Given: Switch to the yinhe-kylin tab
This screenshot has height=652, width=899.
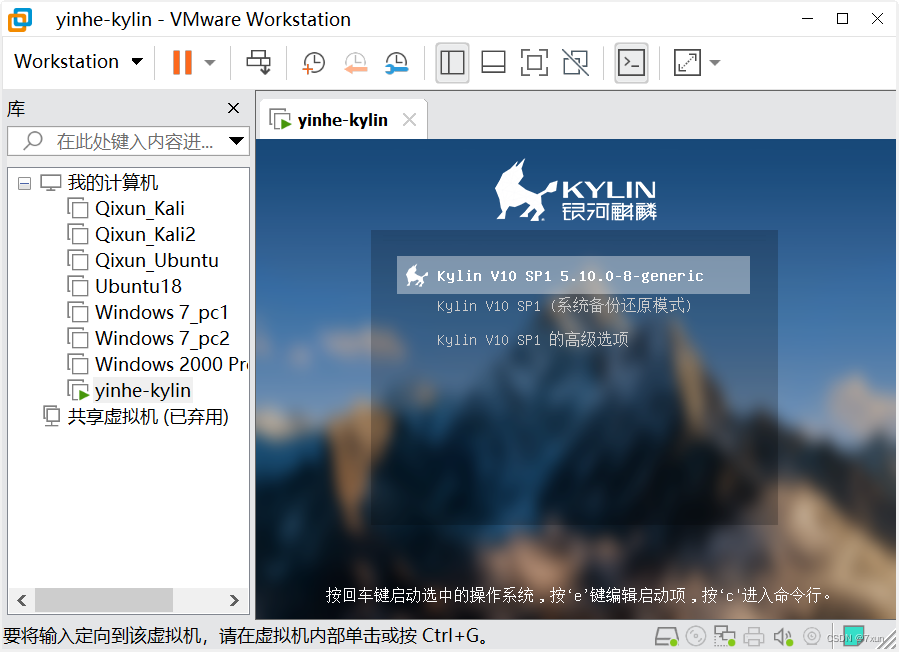Looking at the screenshot, I should [342, 120].
